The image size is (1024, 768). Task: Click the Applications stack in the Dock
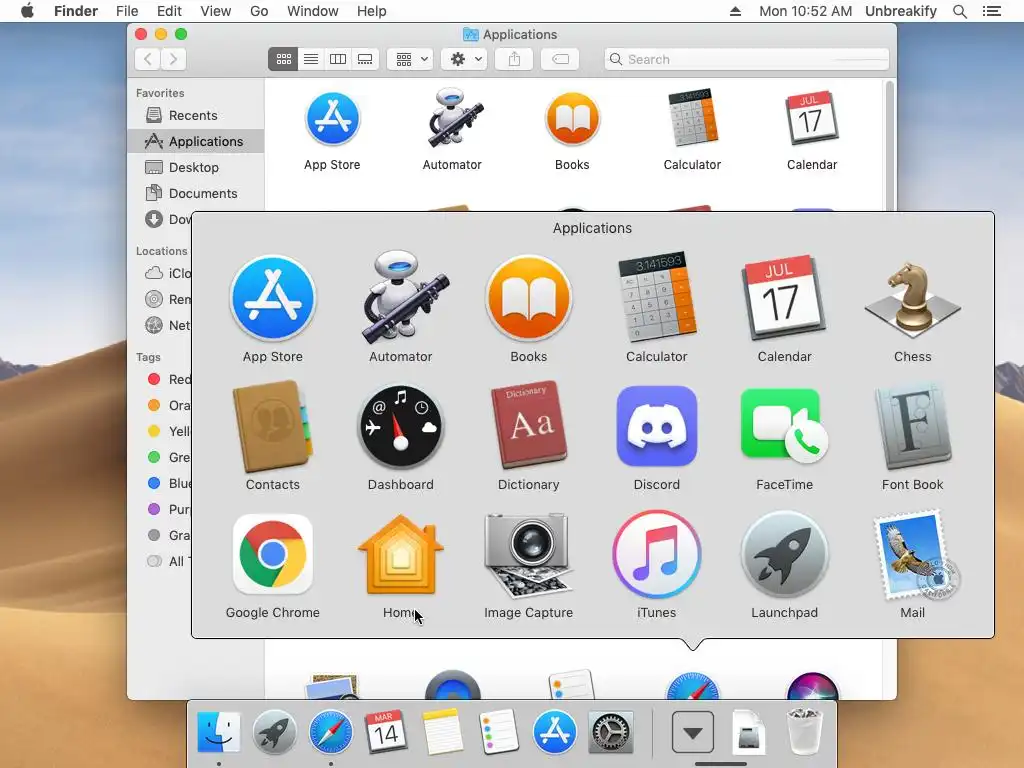tap(693, 732)
